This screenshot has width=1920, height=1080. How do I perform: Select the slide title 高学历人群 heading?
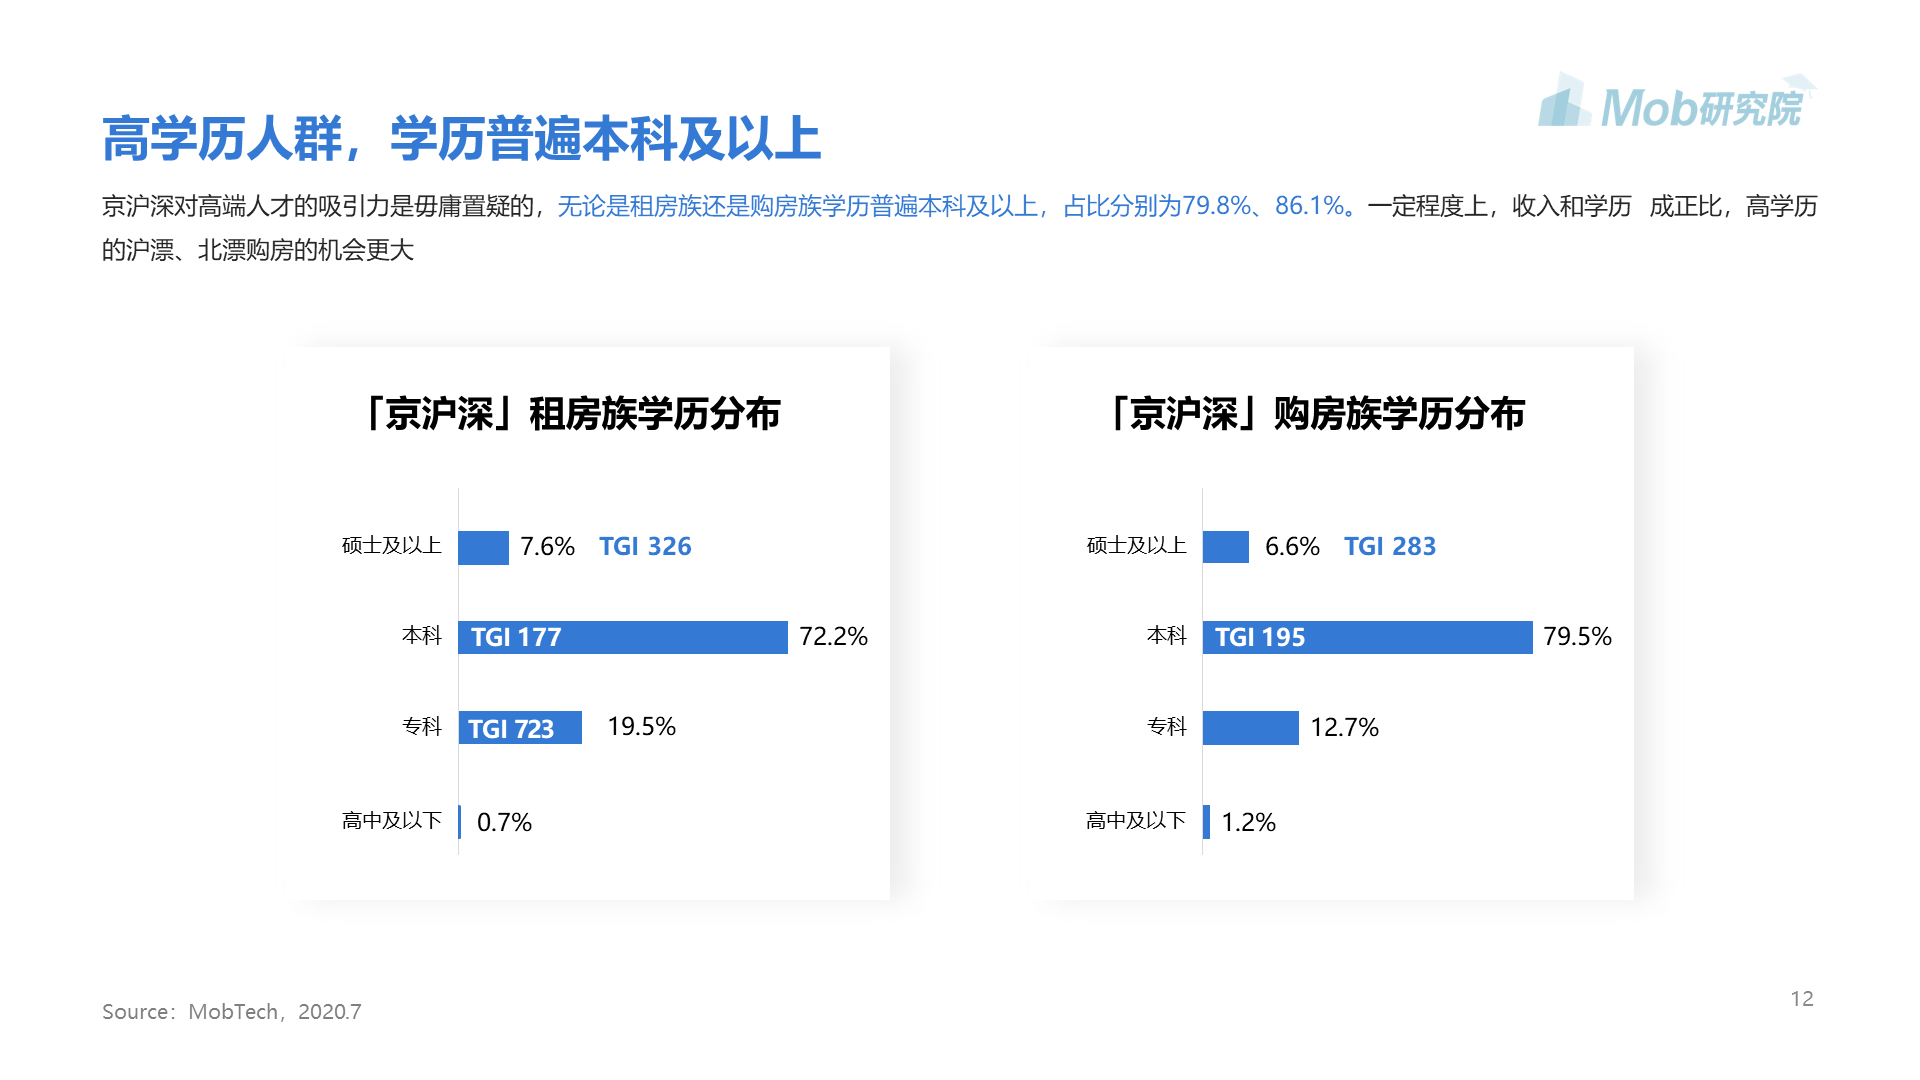pyautogui.click(x=461, y=138)
